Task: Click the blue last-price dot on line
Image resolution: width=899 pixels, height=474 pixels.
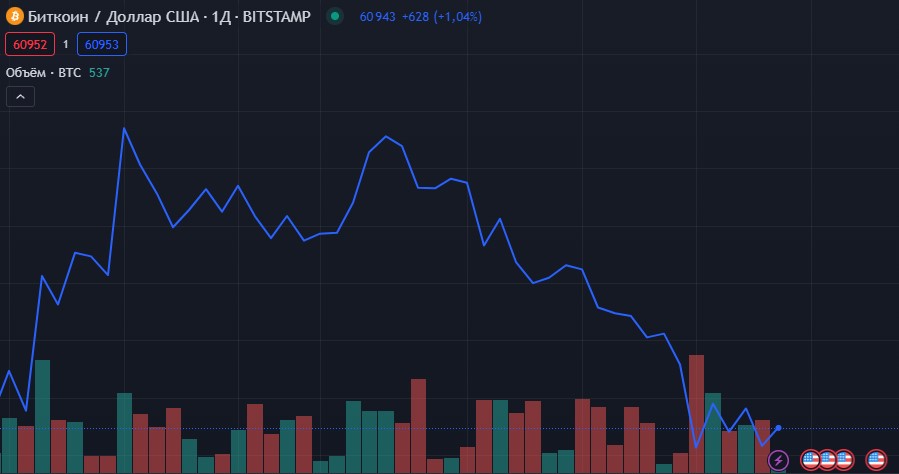Action: pos(778,428)
